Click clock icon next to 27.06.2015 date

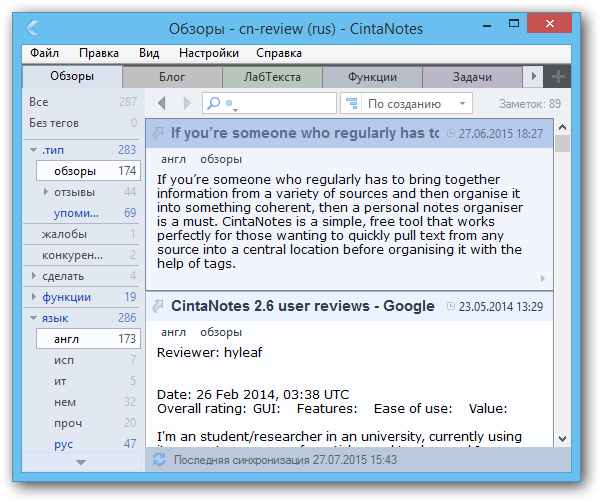coord(452,133)
